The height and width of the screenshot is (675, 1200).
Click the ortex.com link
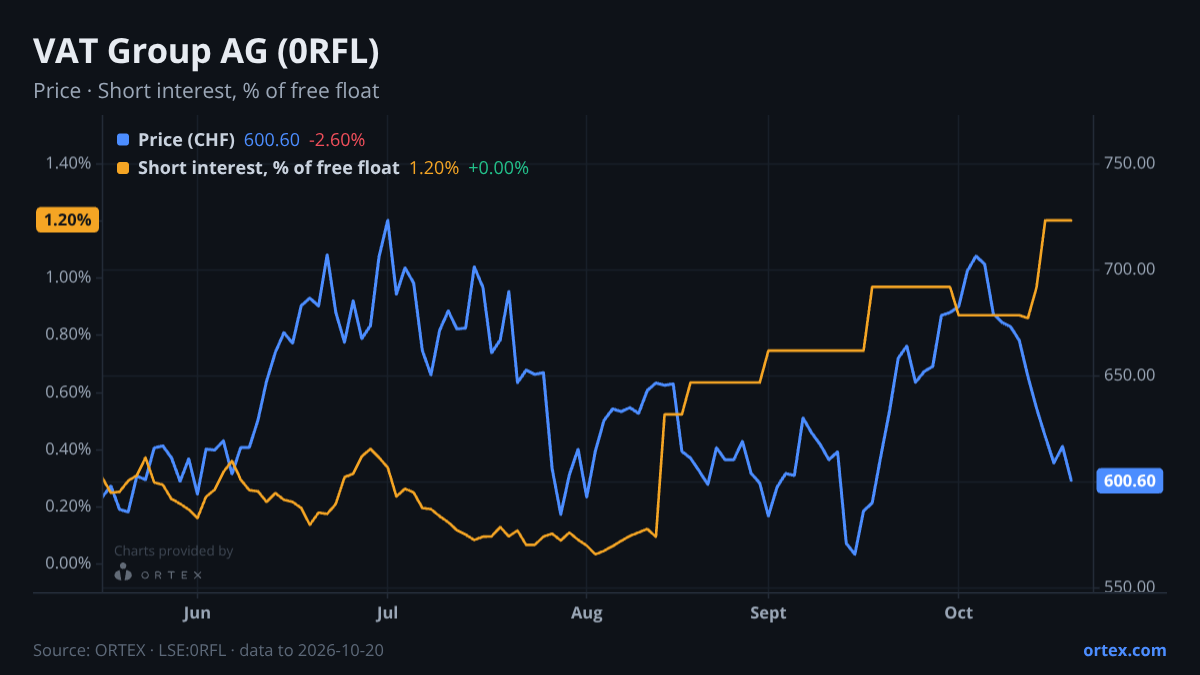[1124, 650]
